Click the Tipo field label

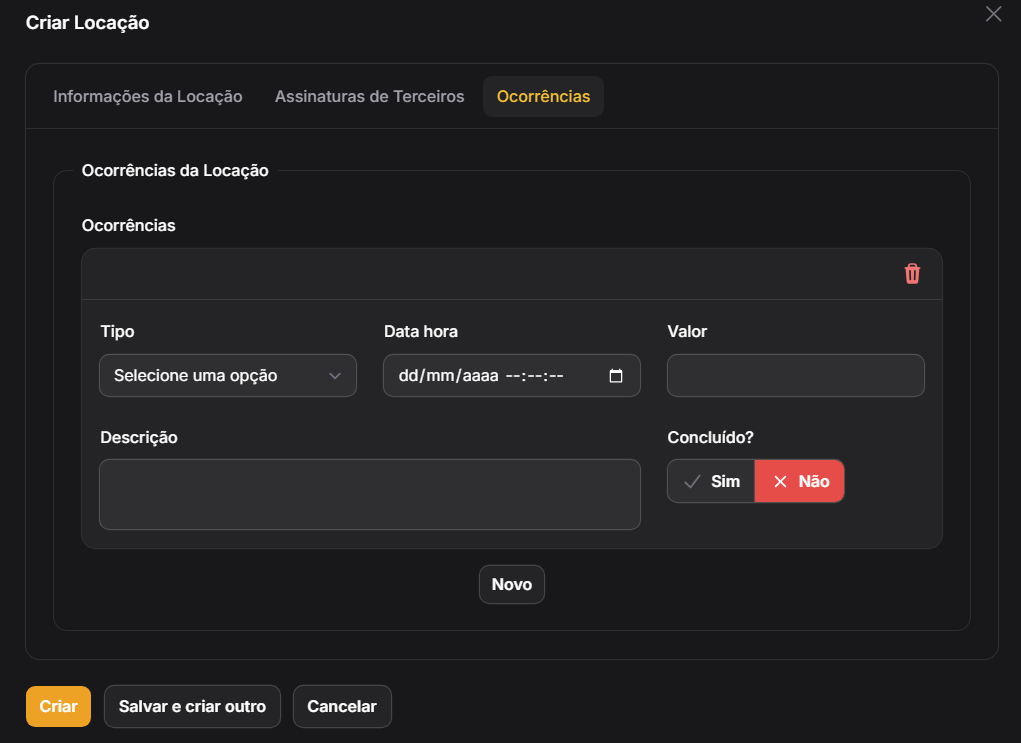click(x=117, y=331)
